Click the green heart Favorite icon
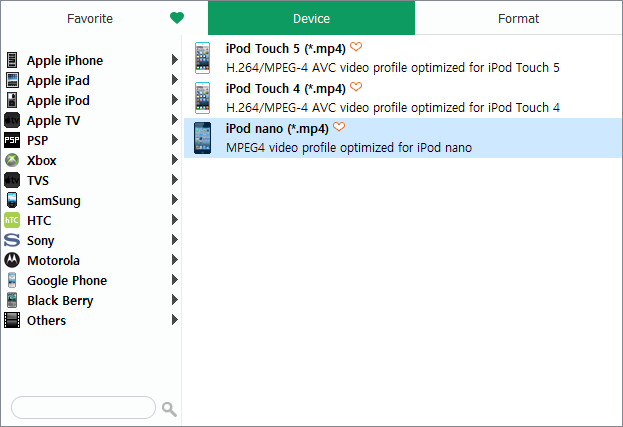623x427 pixels. pos(177,18)
